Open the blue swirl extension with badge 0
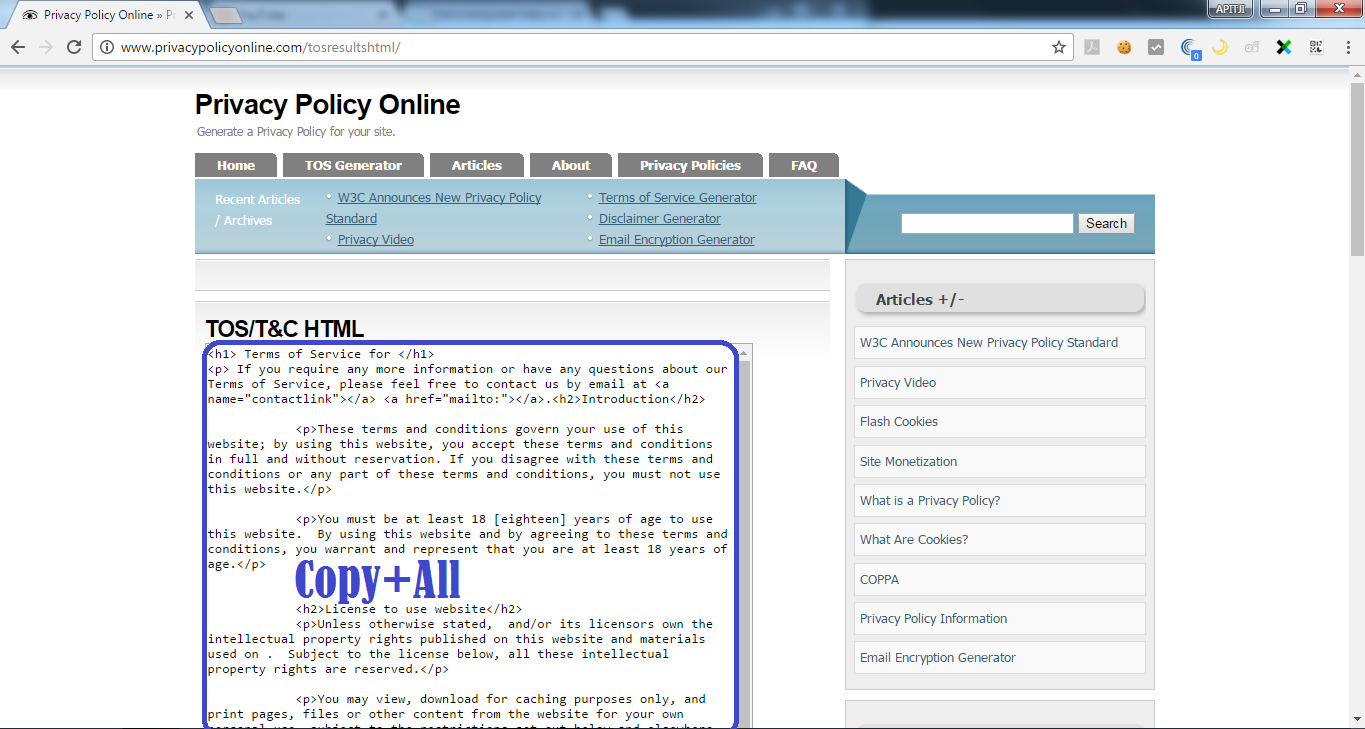The width and height of the screenshot is (1365, 729). tap(1189, 48)
